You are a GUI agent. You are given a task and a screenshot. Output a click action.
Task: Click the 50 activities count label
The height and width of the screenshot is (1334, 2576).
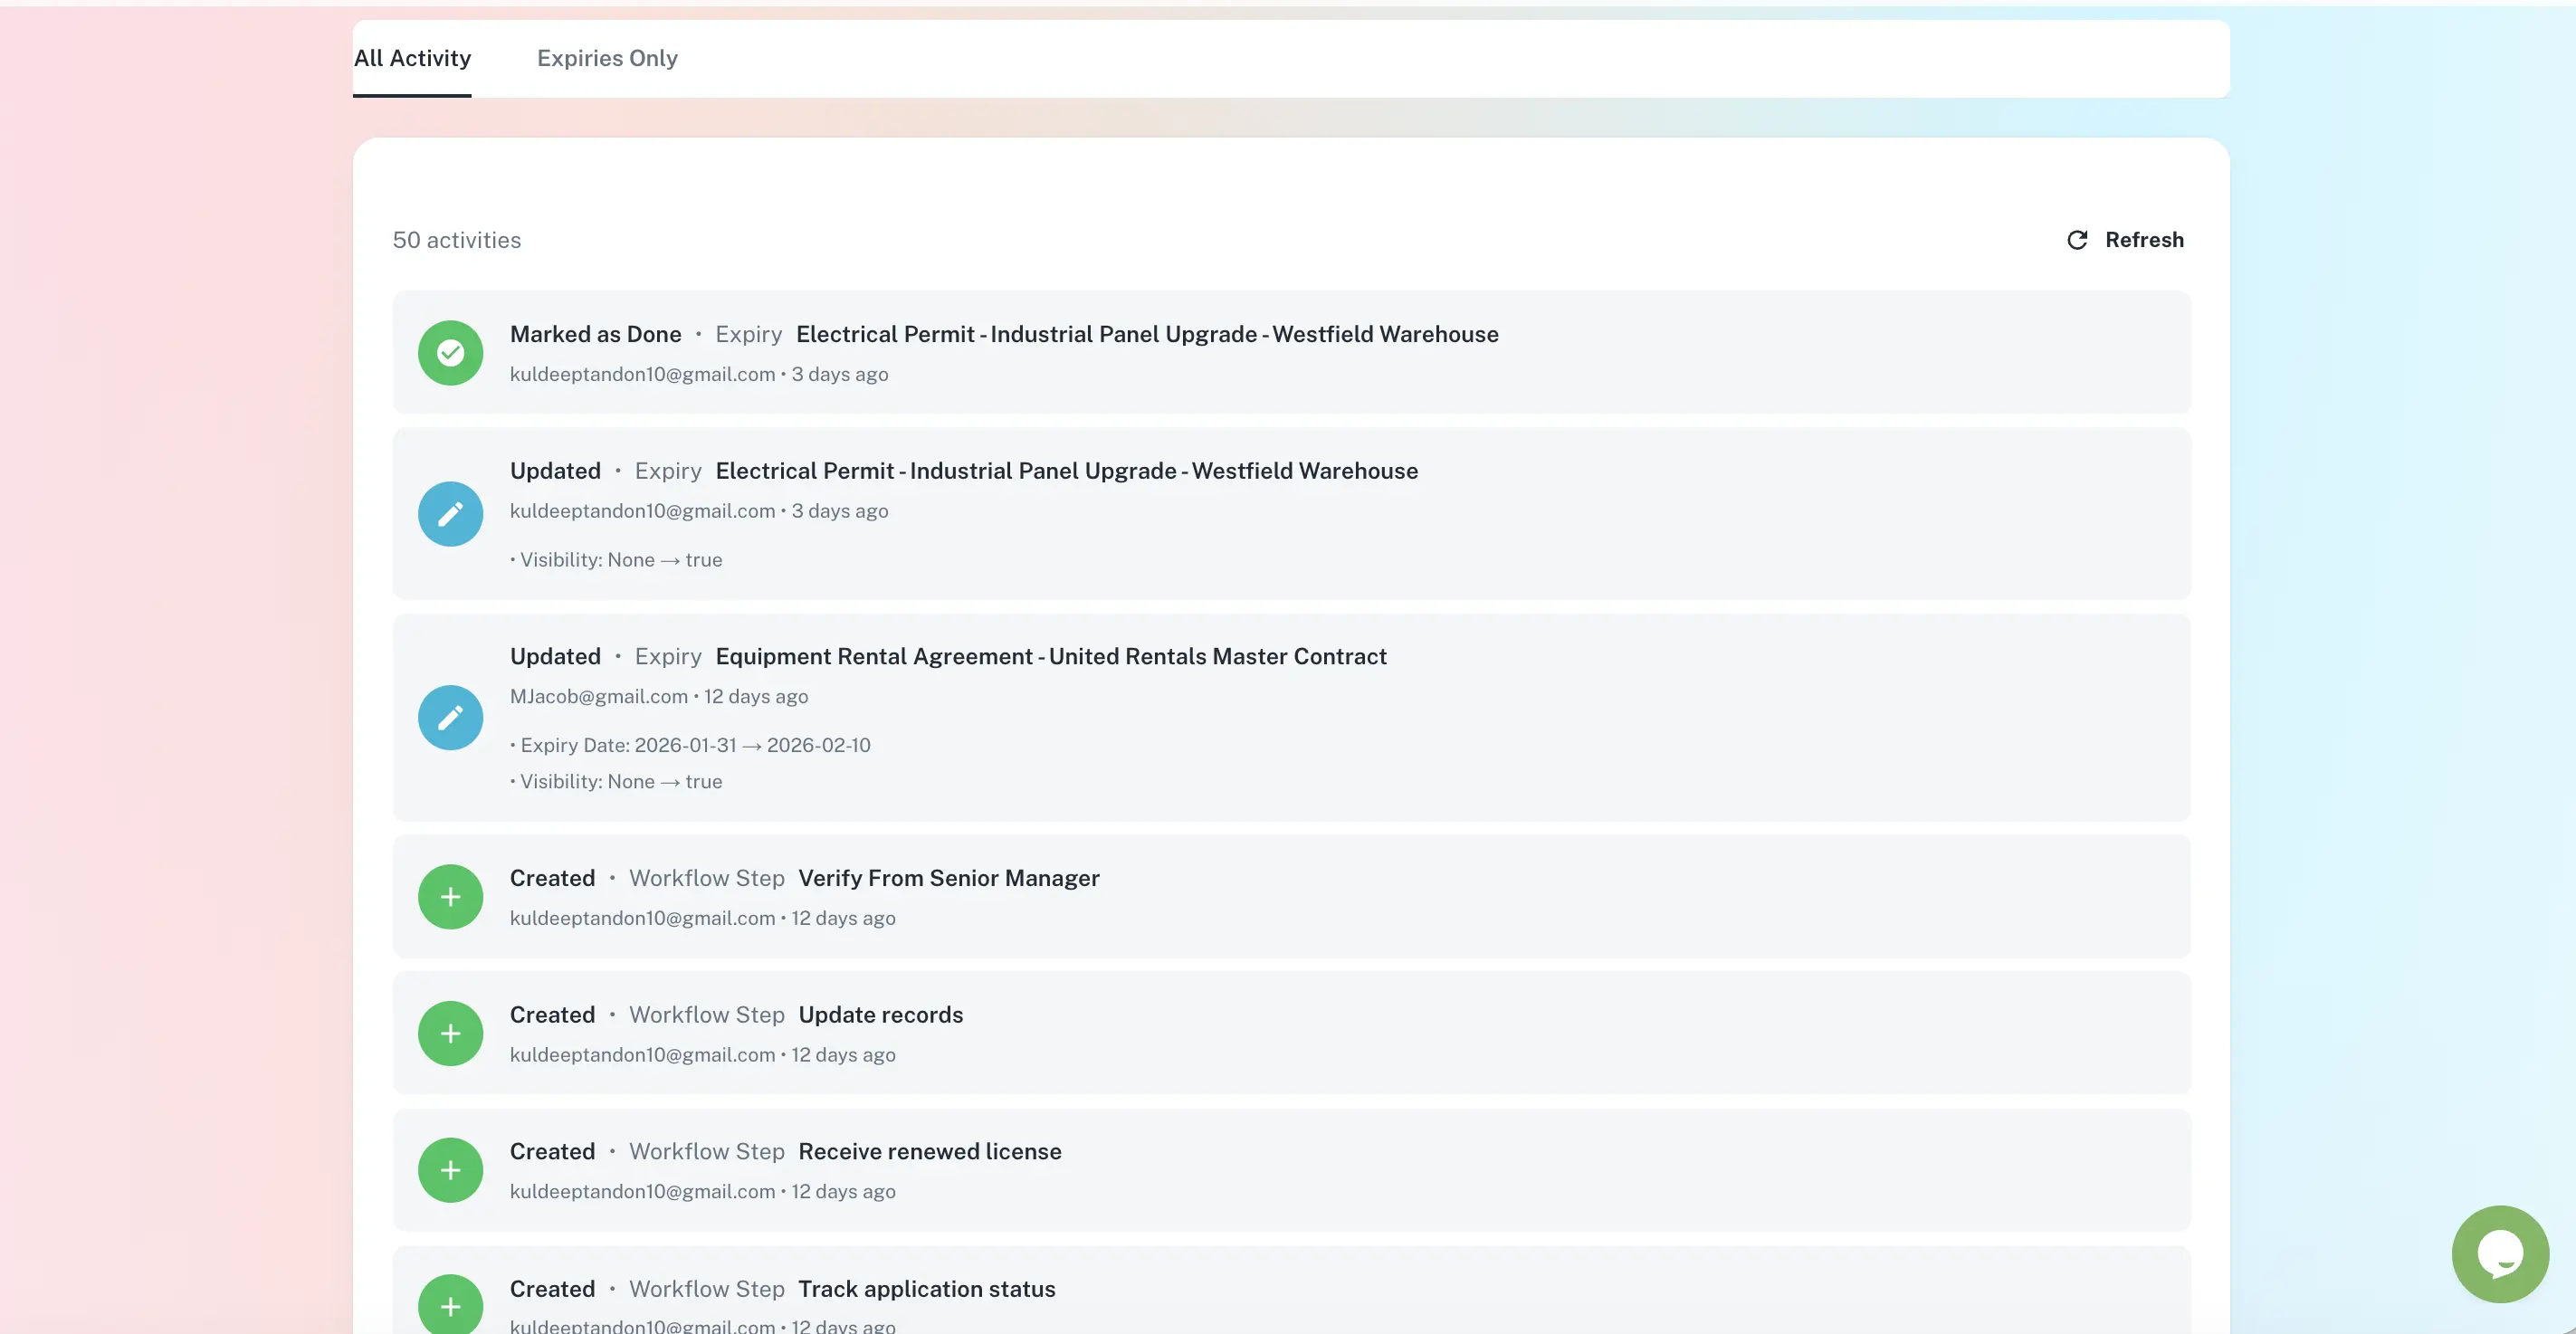[x=457, y=240]
